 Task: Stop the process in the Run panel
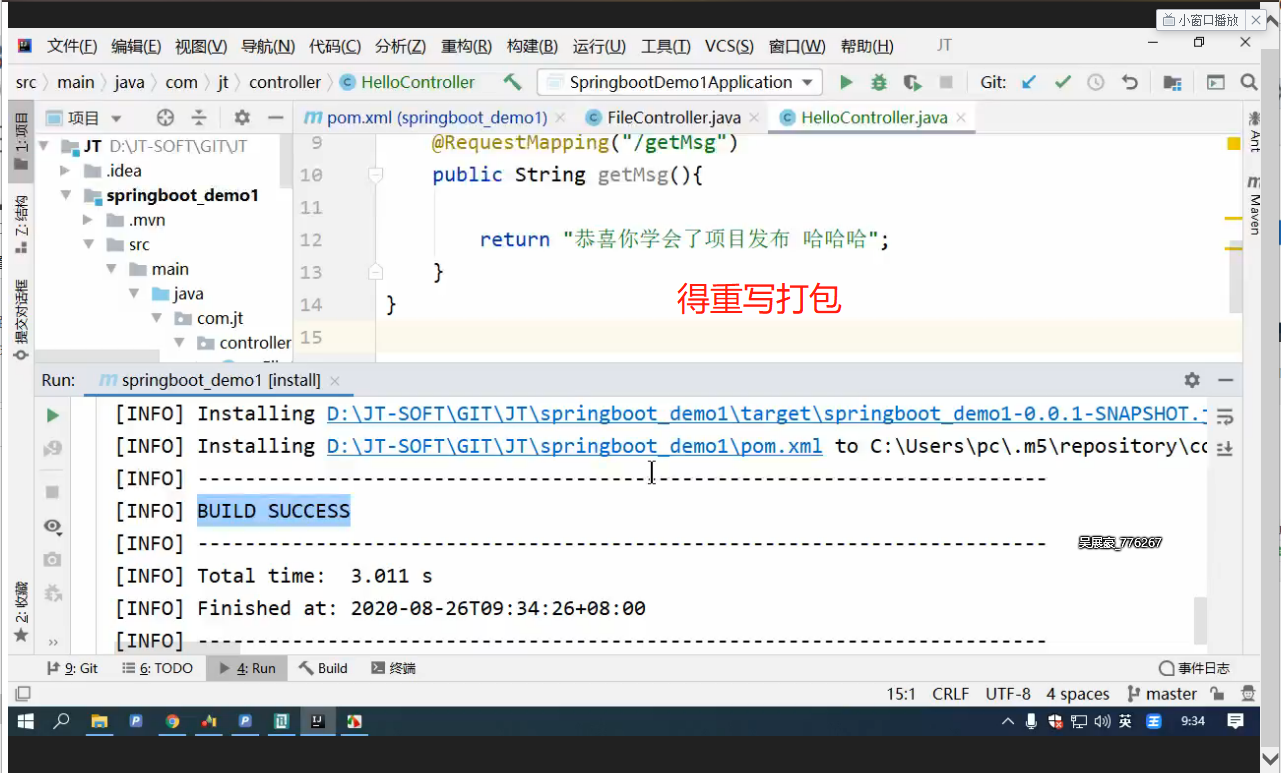[x=53, y=492]
